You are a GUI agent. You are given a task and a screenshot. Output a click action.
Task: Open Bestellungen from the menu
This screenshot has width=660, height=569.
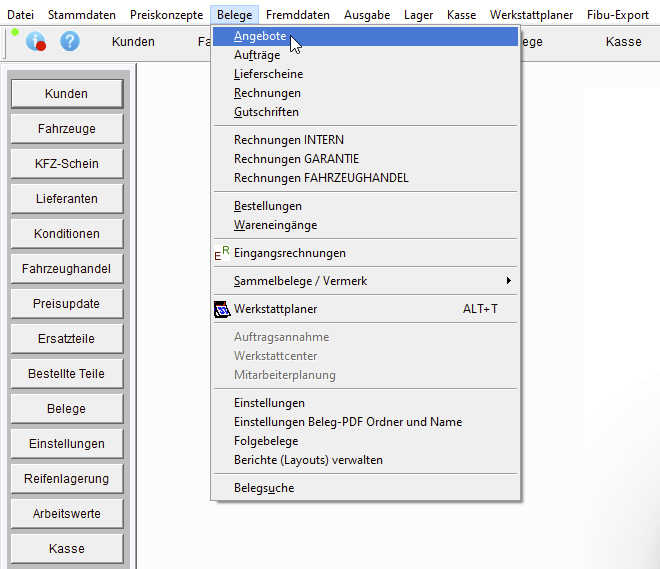pos(365,206)
